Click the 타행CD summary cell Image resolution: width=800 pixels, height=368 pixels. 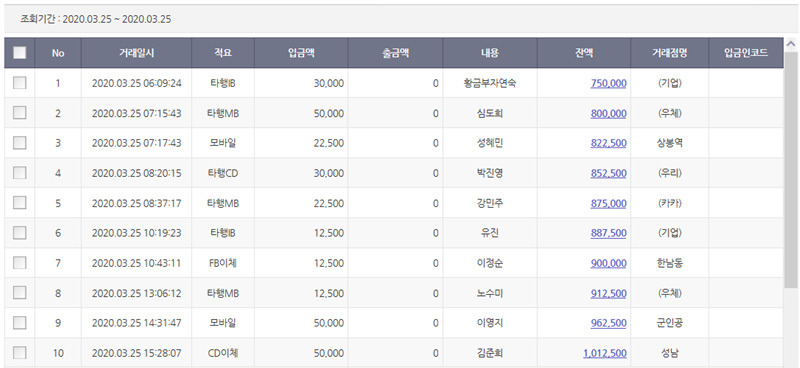223,174
